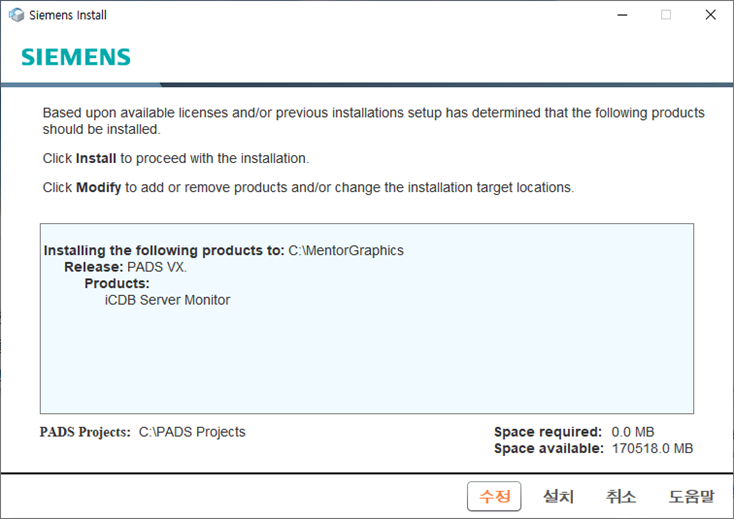Click the 수정 (Modify) button
Image resolution: width=734 pixels, height=519 pixels.
[494, 496]
